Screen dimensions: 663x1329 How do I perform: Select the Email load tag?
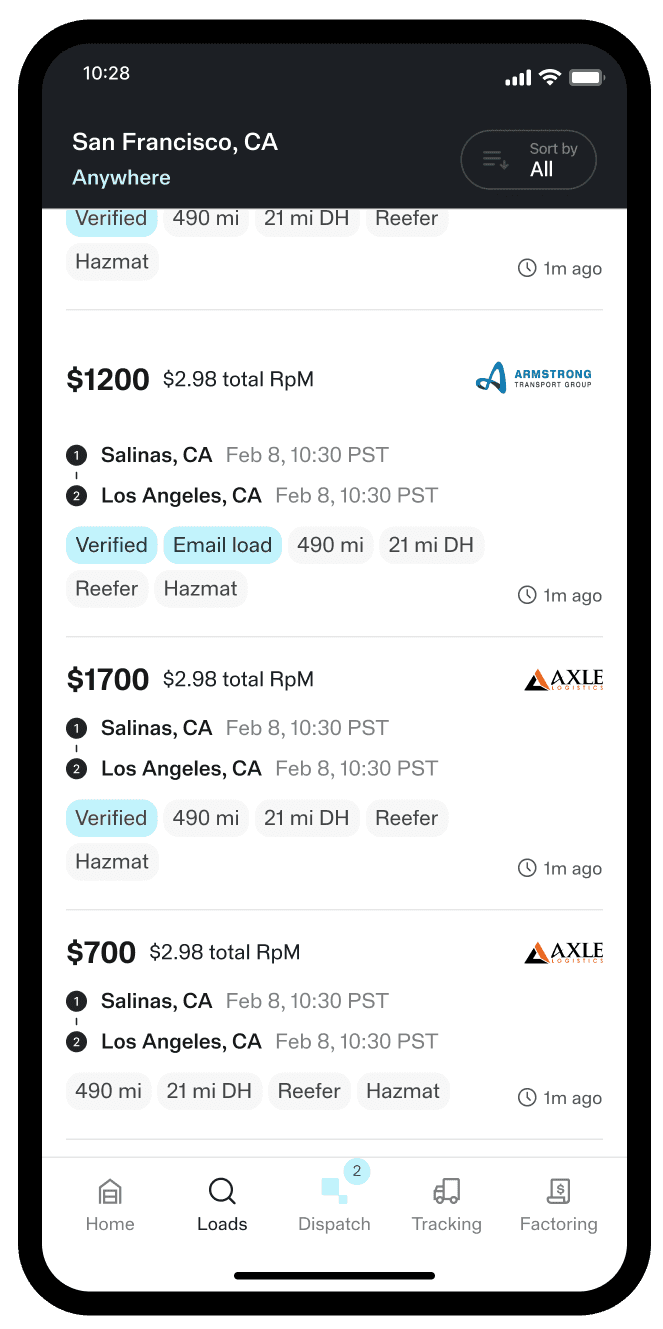[x=222, y=545]
